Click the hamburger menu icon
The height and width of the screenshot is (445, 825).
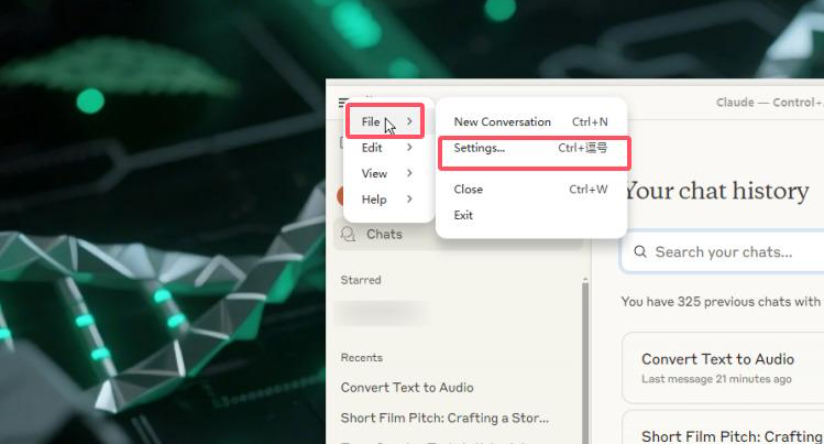pos(343,102)
